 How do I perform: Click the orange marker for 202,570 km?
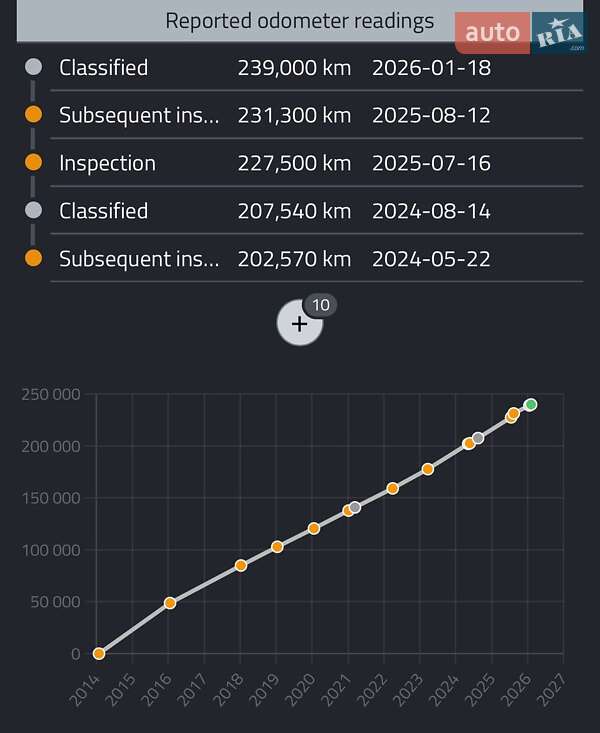coord(33,259)
